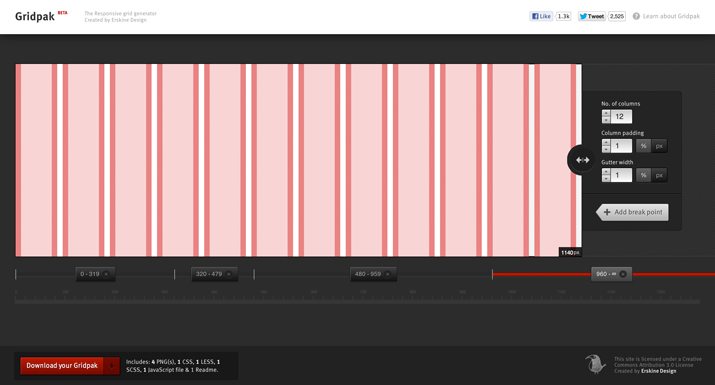715x385 pixels.
Task: Click Download your Gridpak button
Action: (x=62, y=366)
